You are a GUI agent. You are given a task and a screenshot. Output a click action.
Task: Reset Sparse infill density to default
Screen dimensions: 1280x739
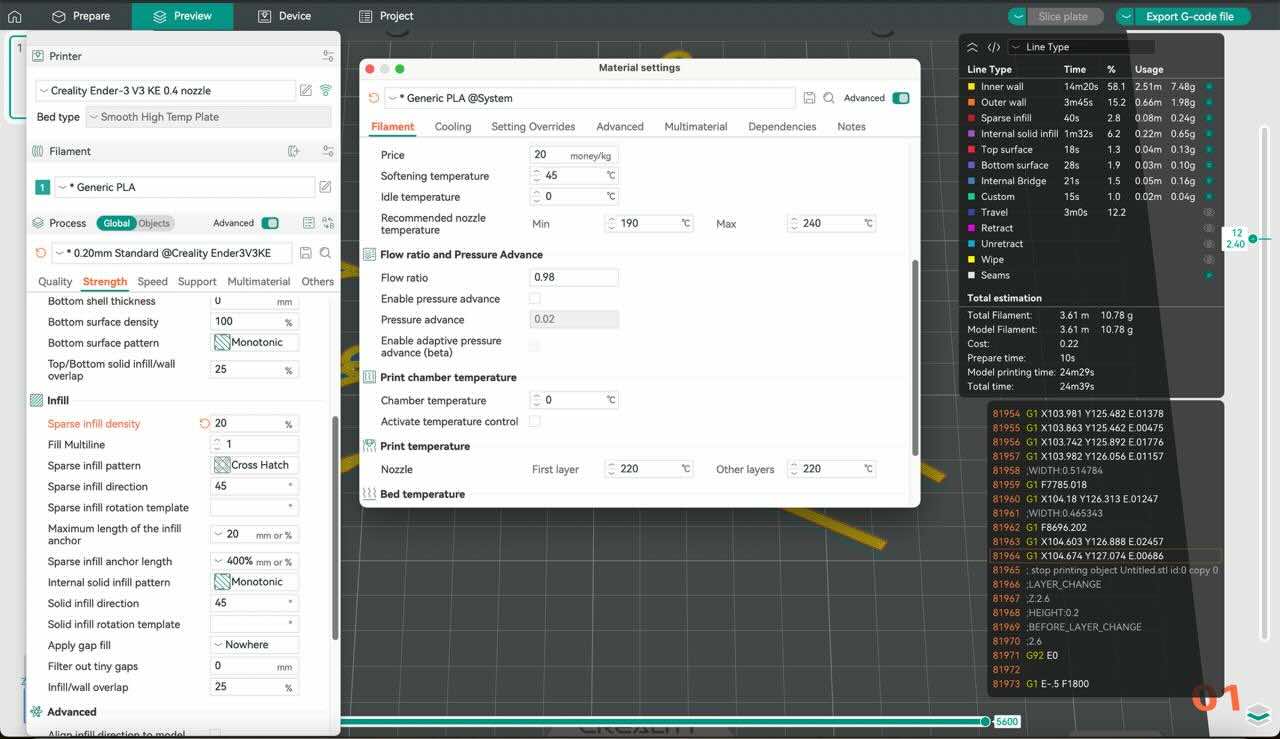click(x=205, y=424)
